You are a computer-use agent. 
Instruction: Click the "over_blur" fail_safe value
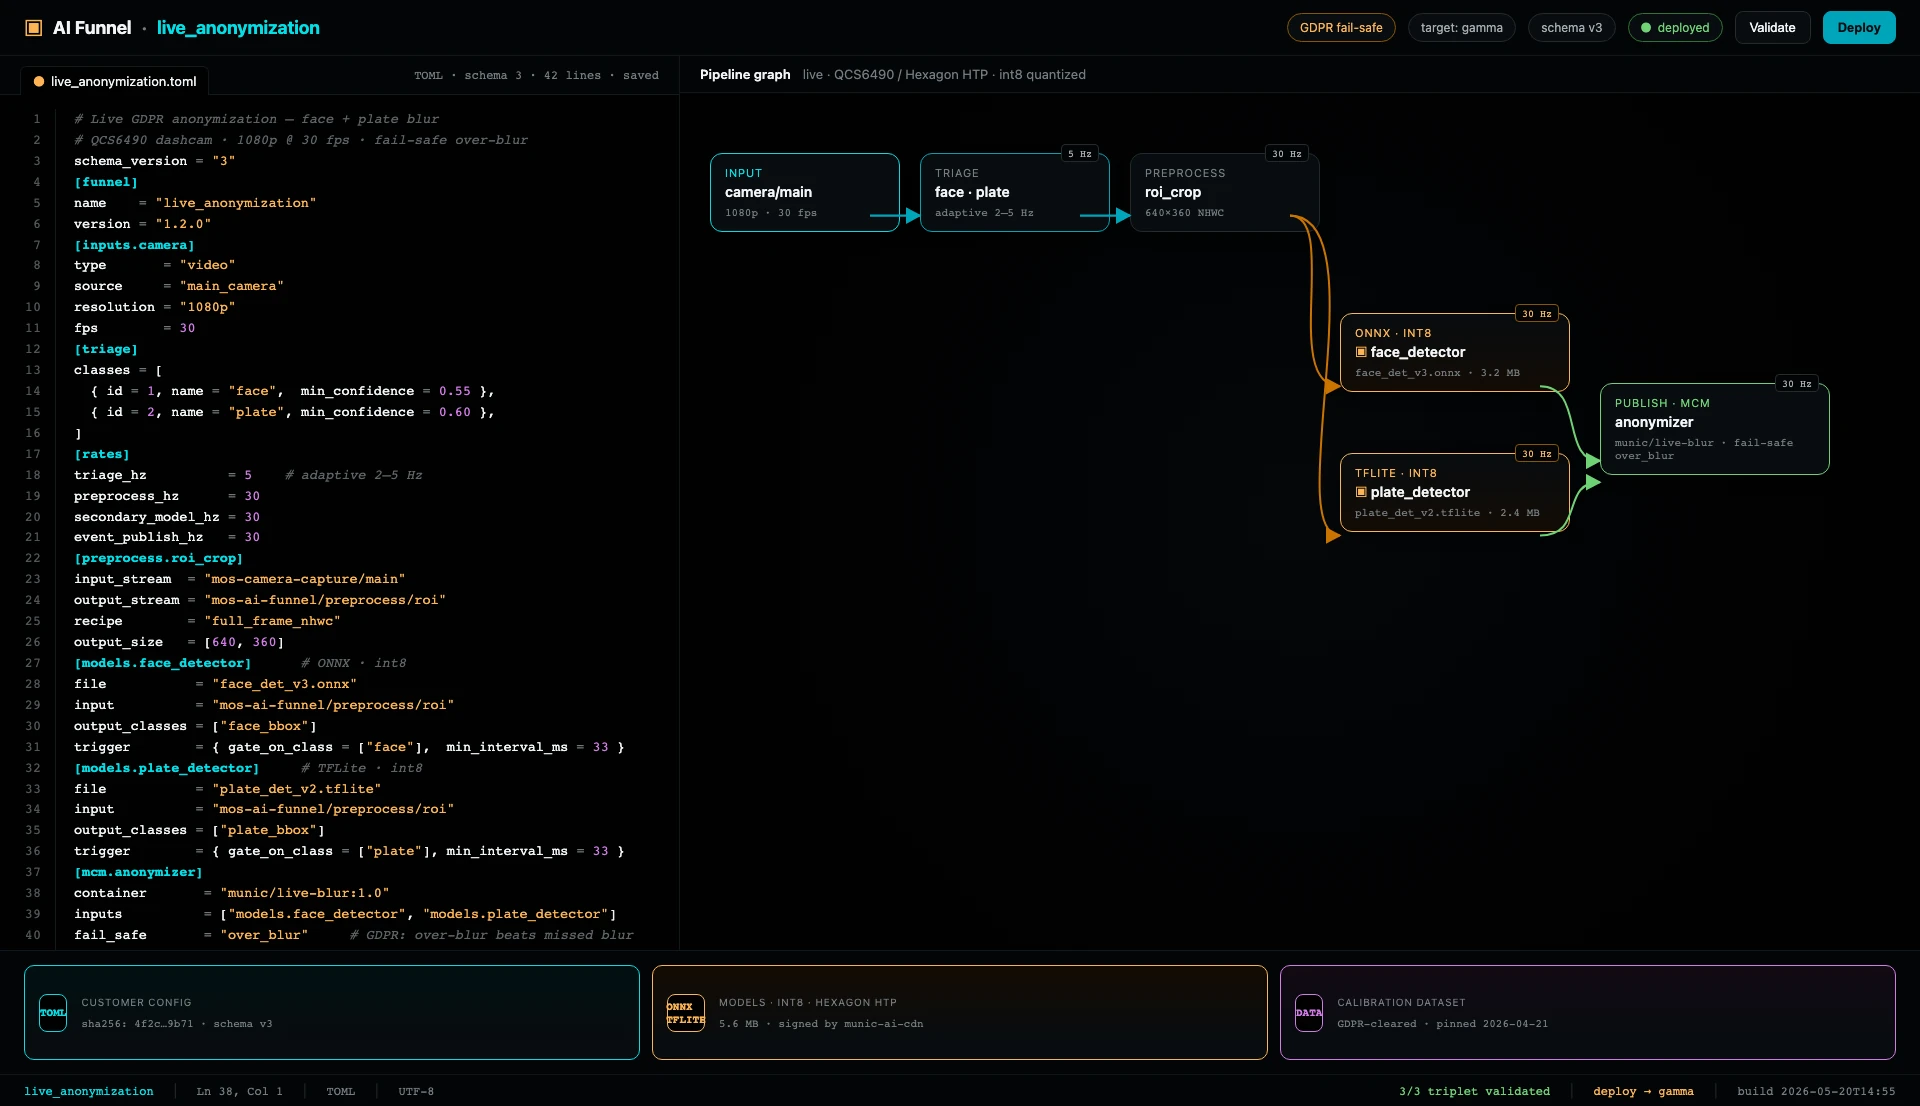tap(264, 935)
